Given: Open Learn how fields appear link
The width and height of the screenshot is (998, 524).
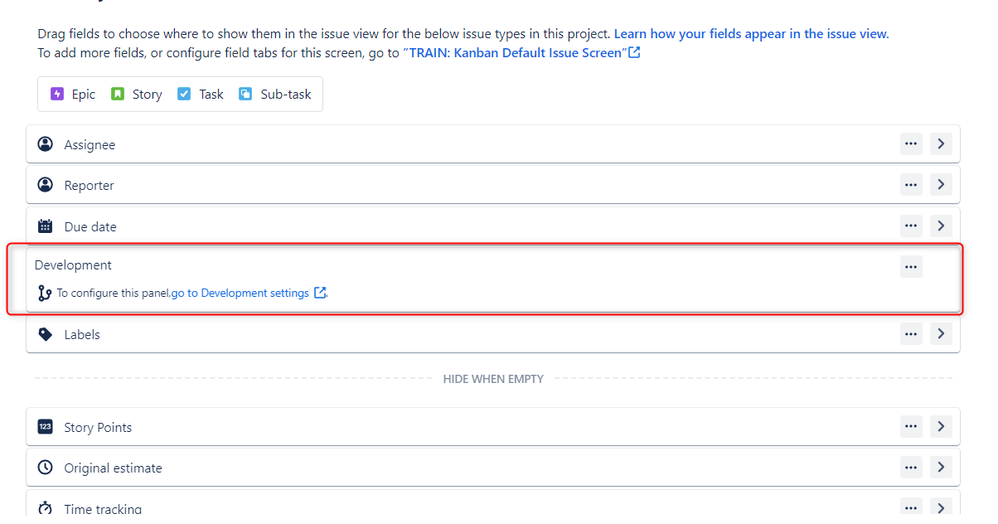Looking at the screenshot, I should (751, 34).
